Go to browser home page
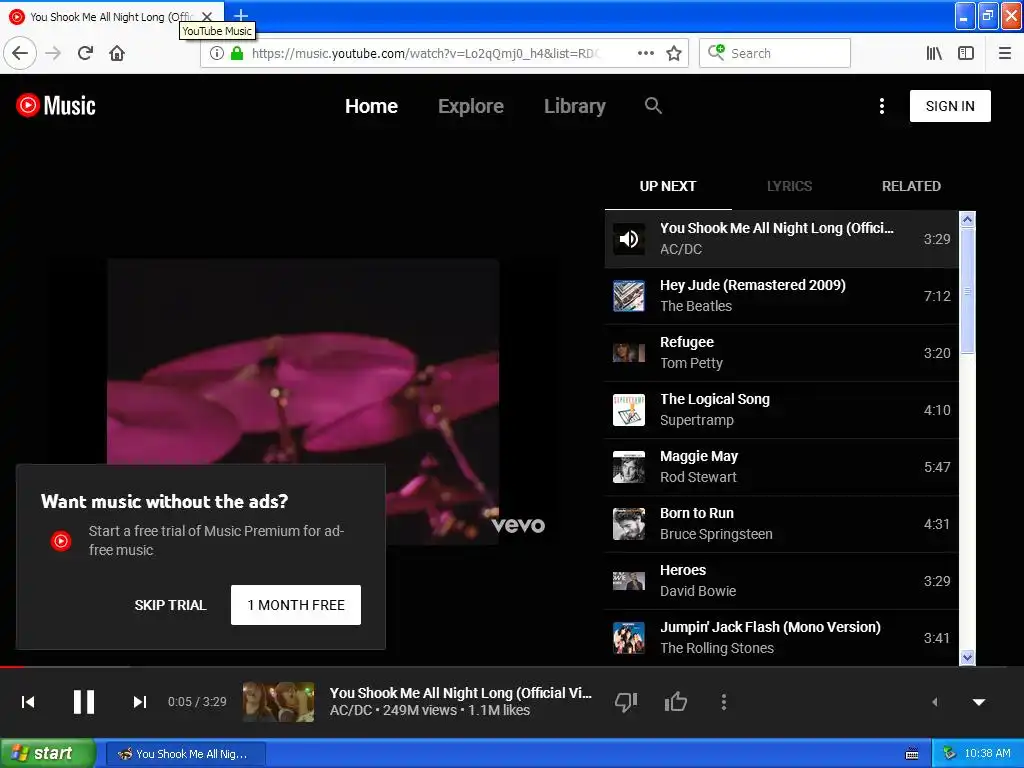 (117, 53)
